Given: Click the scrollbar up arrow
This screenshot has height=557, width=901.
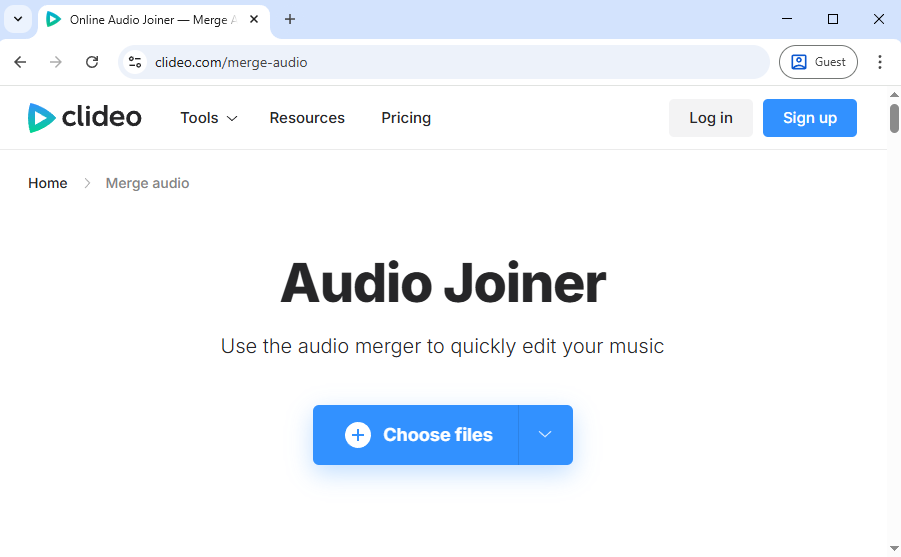Looking at the screenshot, I should [x=894, y=95].
